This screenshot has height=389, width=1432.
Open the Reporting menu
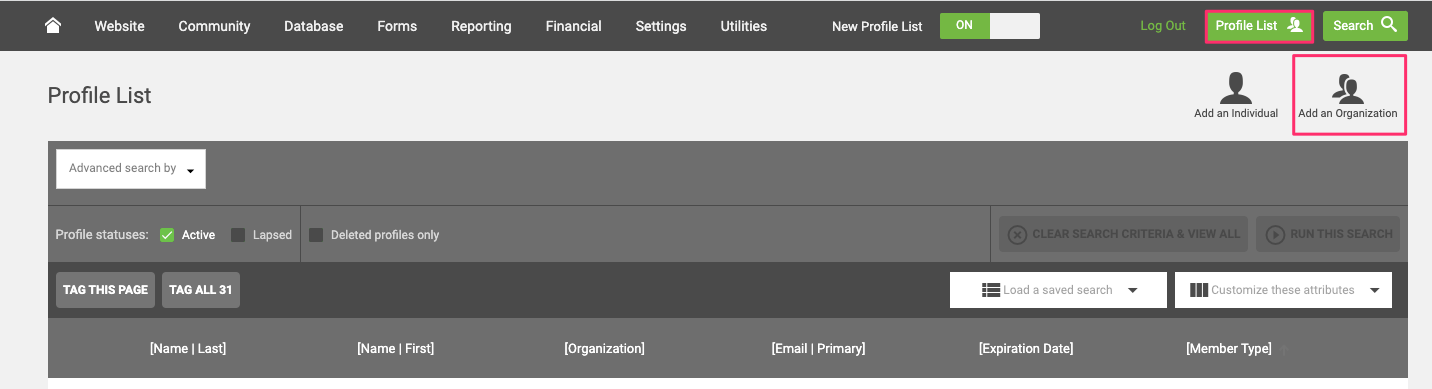(481, 26)
